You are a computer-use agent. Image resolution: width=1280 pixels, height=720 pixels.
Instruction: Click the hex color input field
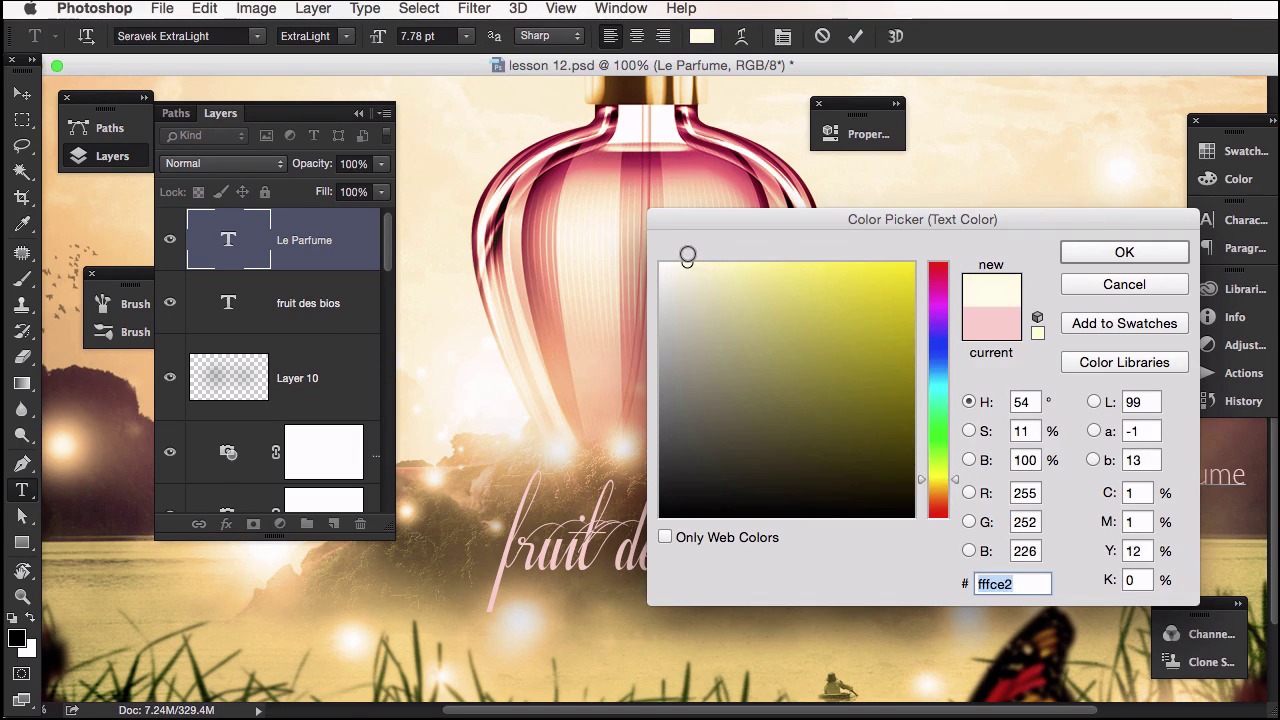pos(1012,584)
